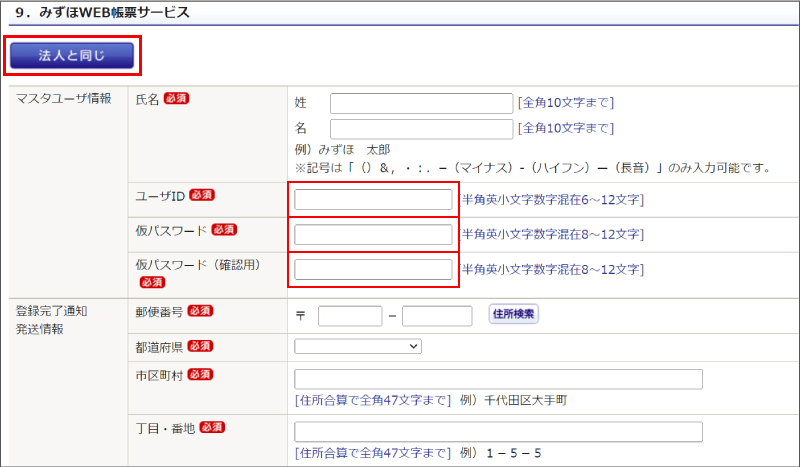
Task: Click the 登録完了通知 発送情報 section label
Action: tap(52, 320)
